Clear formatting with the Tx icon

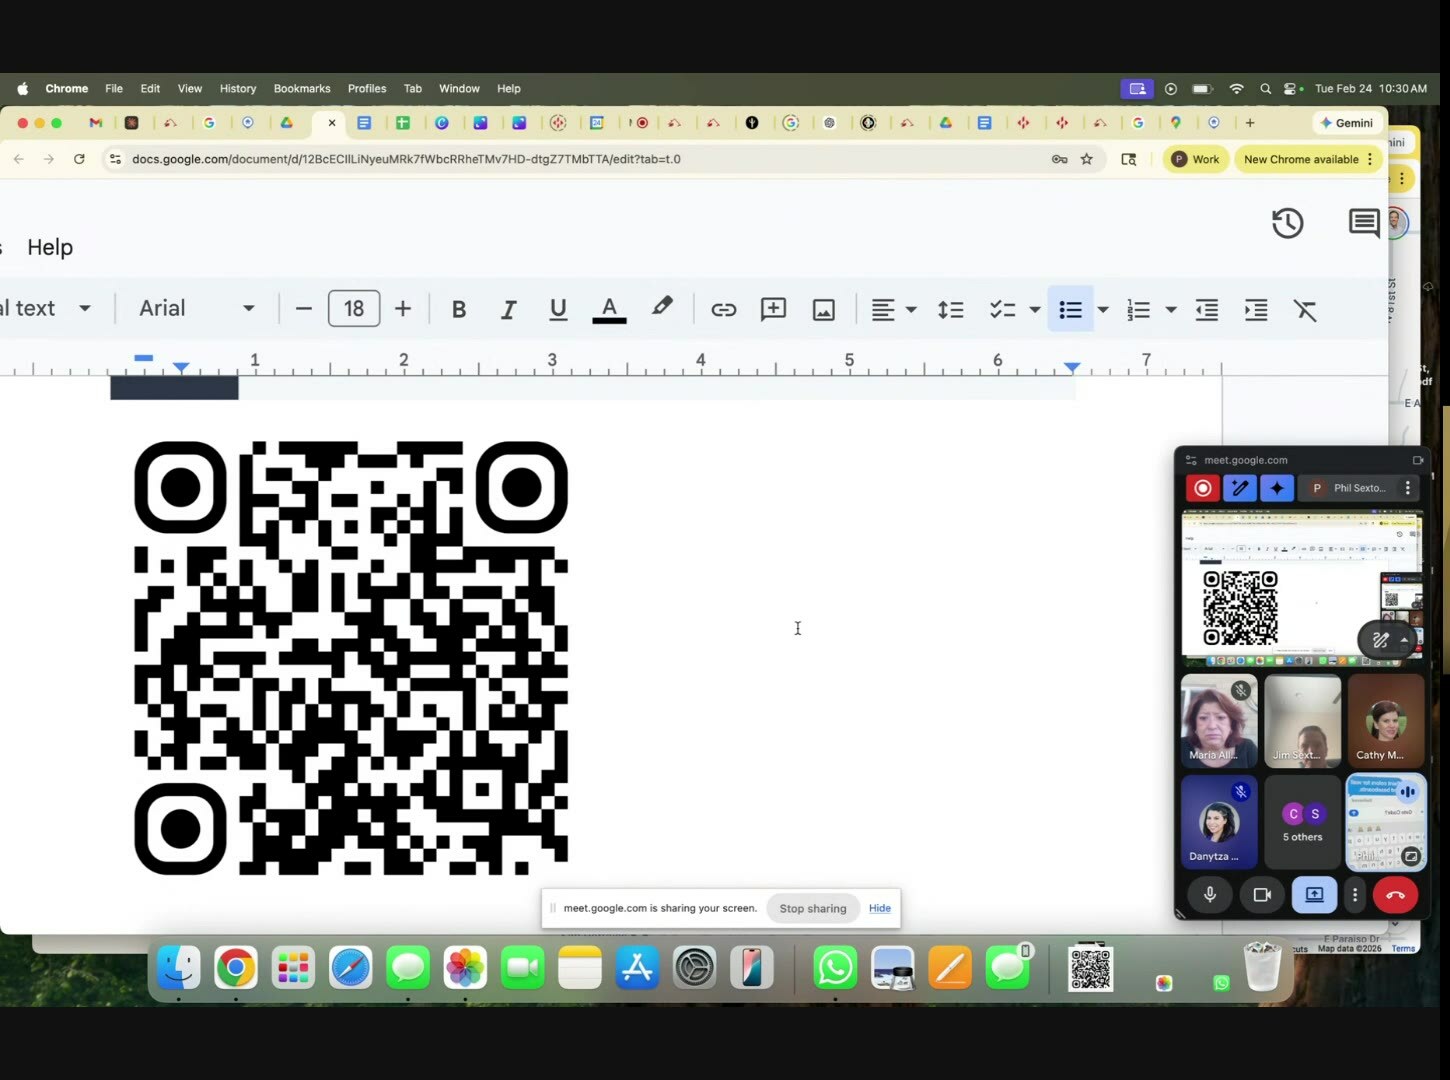click(x=1305, y=310)
